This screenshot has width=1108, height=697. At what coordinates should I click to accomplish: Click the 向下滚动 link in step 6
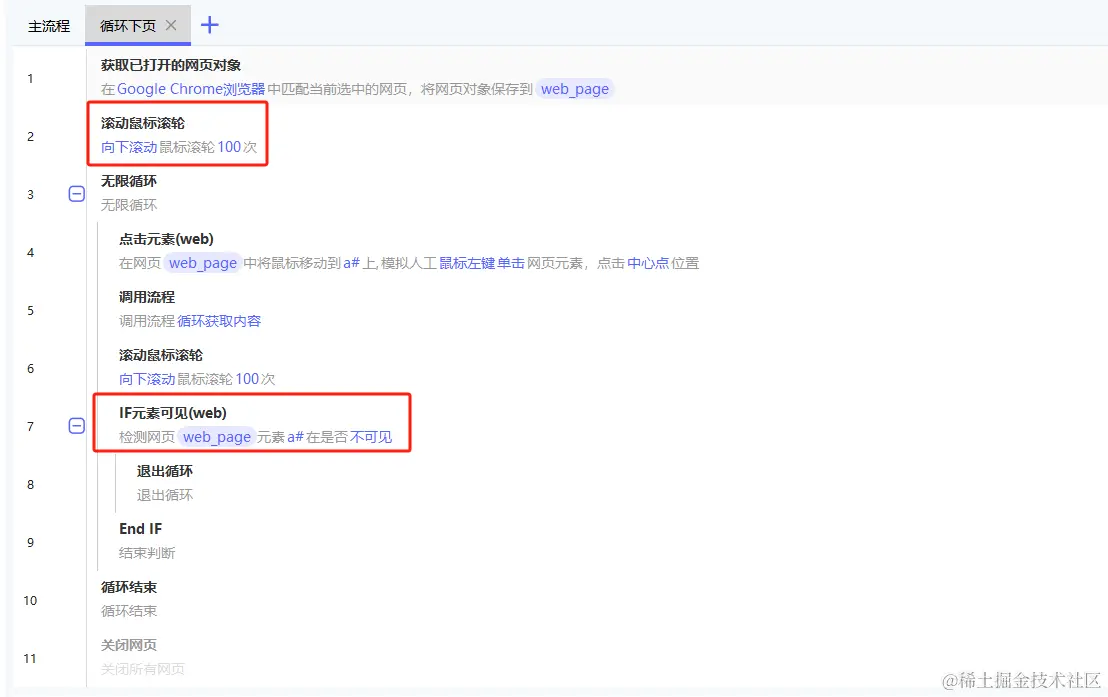click(x=147, y=379)
